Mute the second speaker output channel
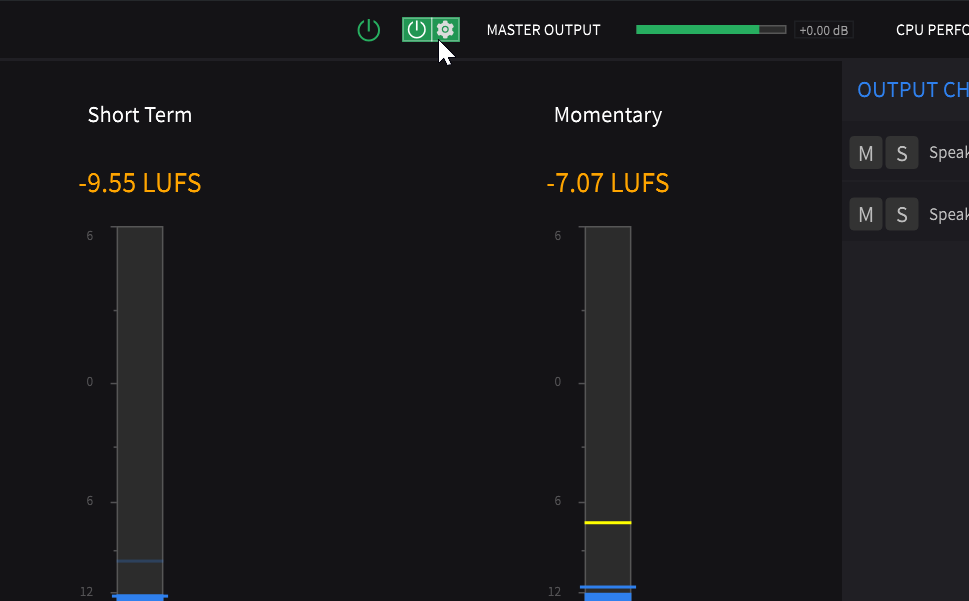The width and height of the screenshot is (969, 601). (866, 214)
